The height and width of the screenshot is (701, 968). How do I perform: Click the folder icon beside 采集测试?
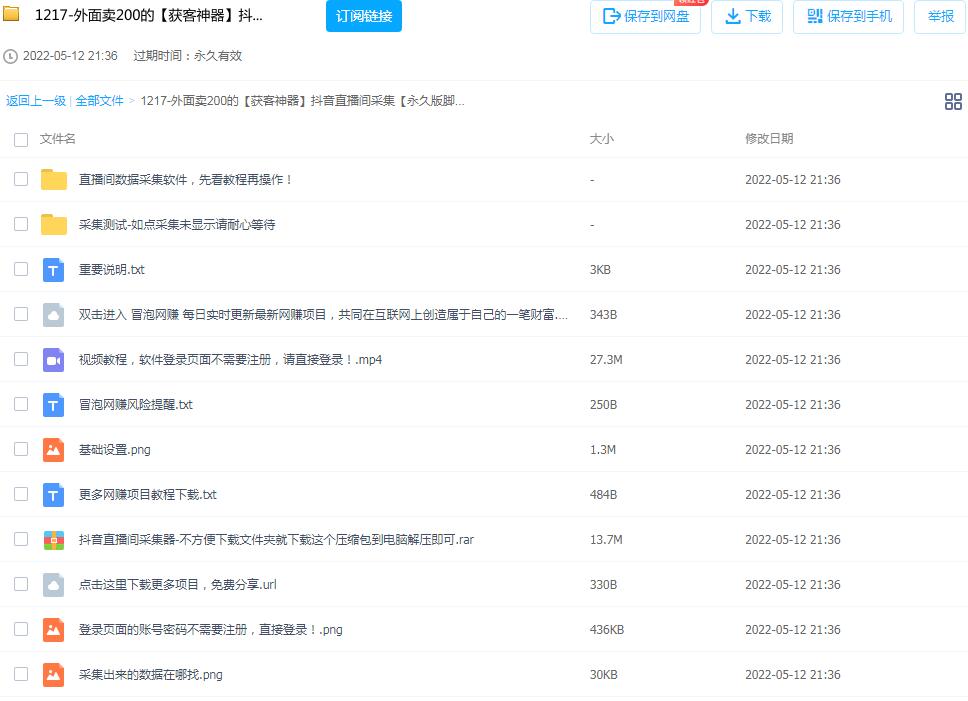[x=54, y=225]
